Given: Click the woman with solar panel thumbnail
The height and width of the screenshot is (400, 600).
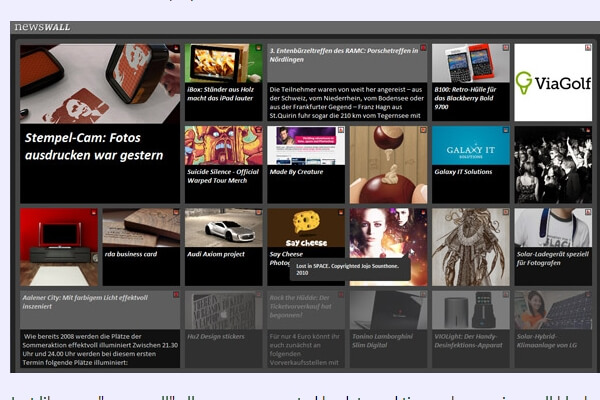Looking at the screenshot, I should (x=553, y=310).
